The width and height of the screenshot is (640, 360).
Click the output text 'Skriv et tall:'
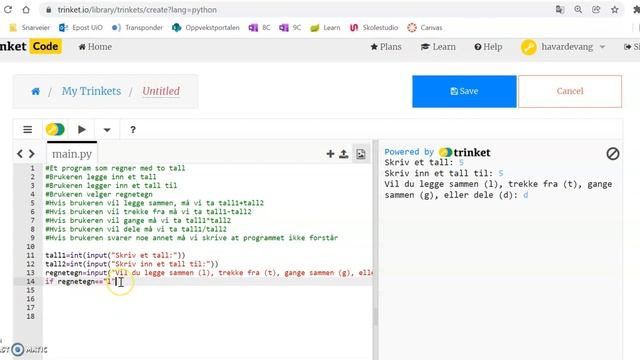click(419, 162)
